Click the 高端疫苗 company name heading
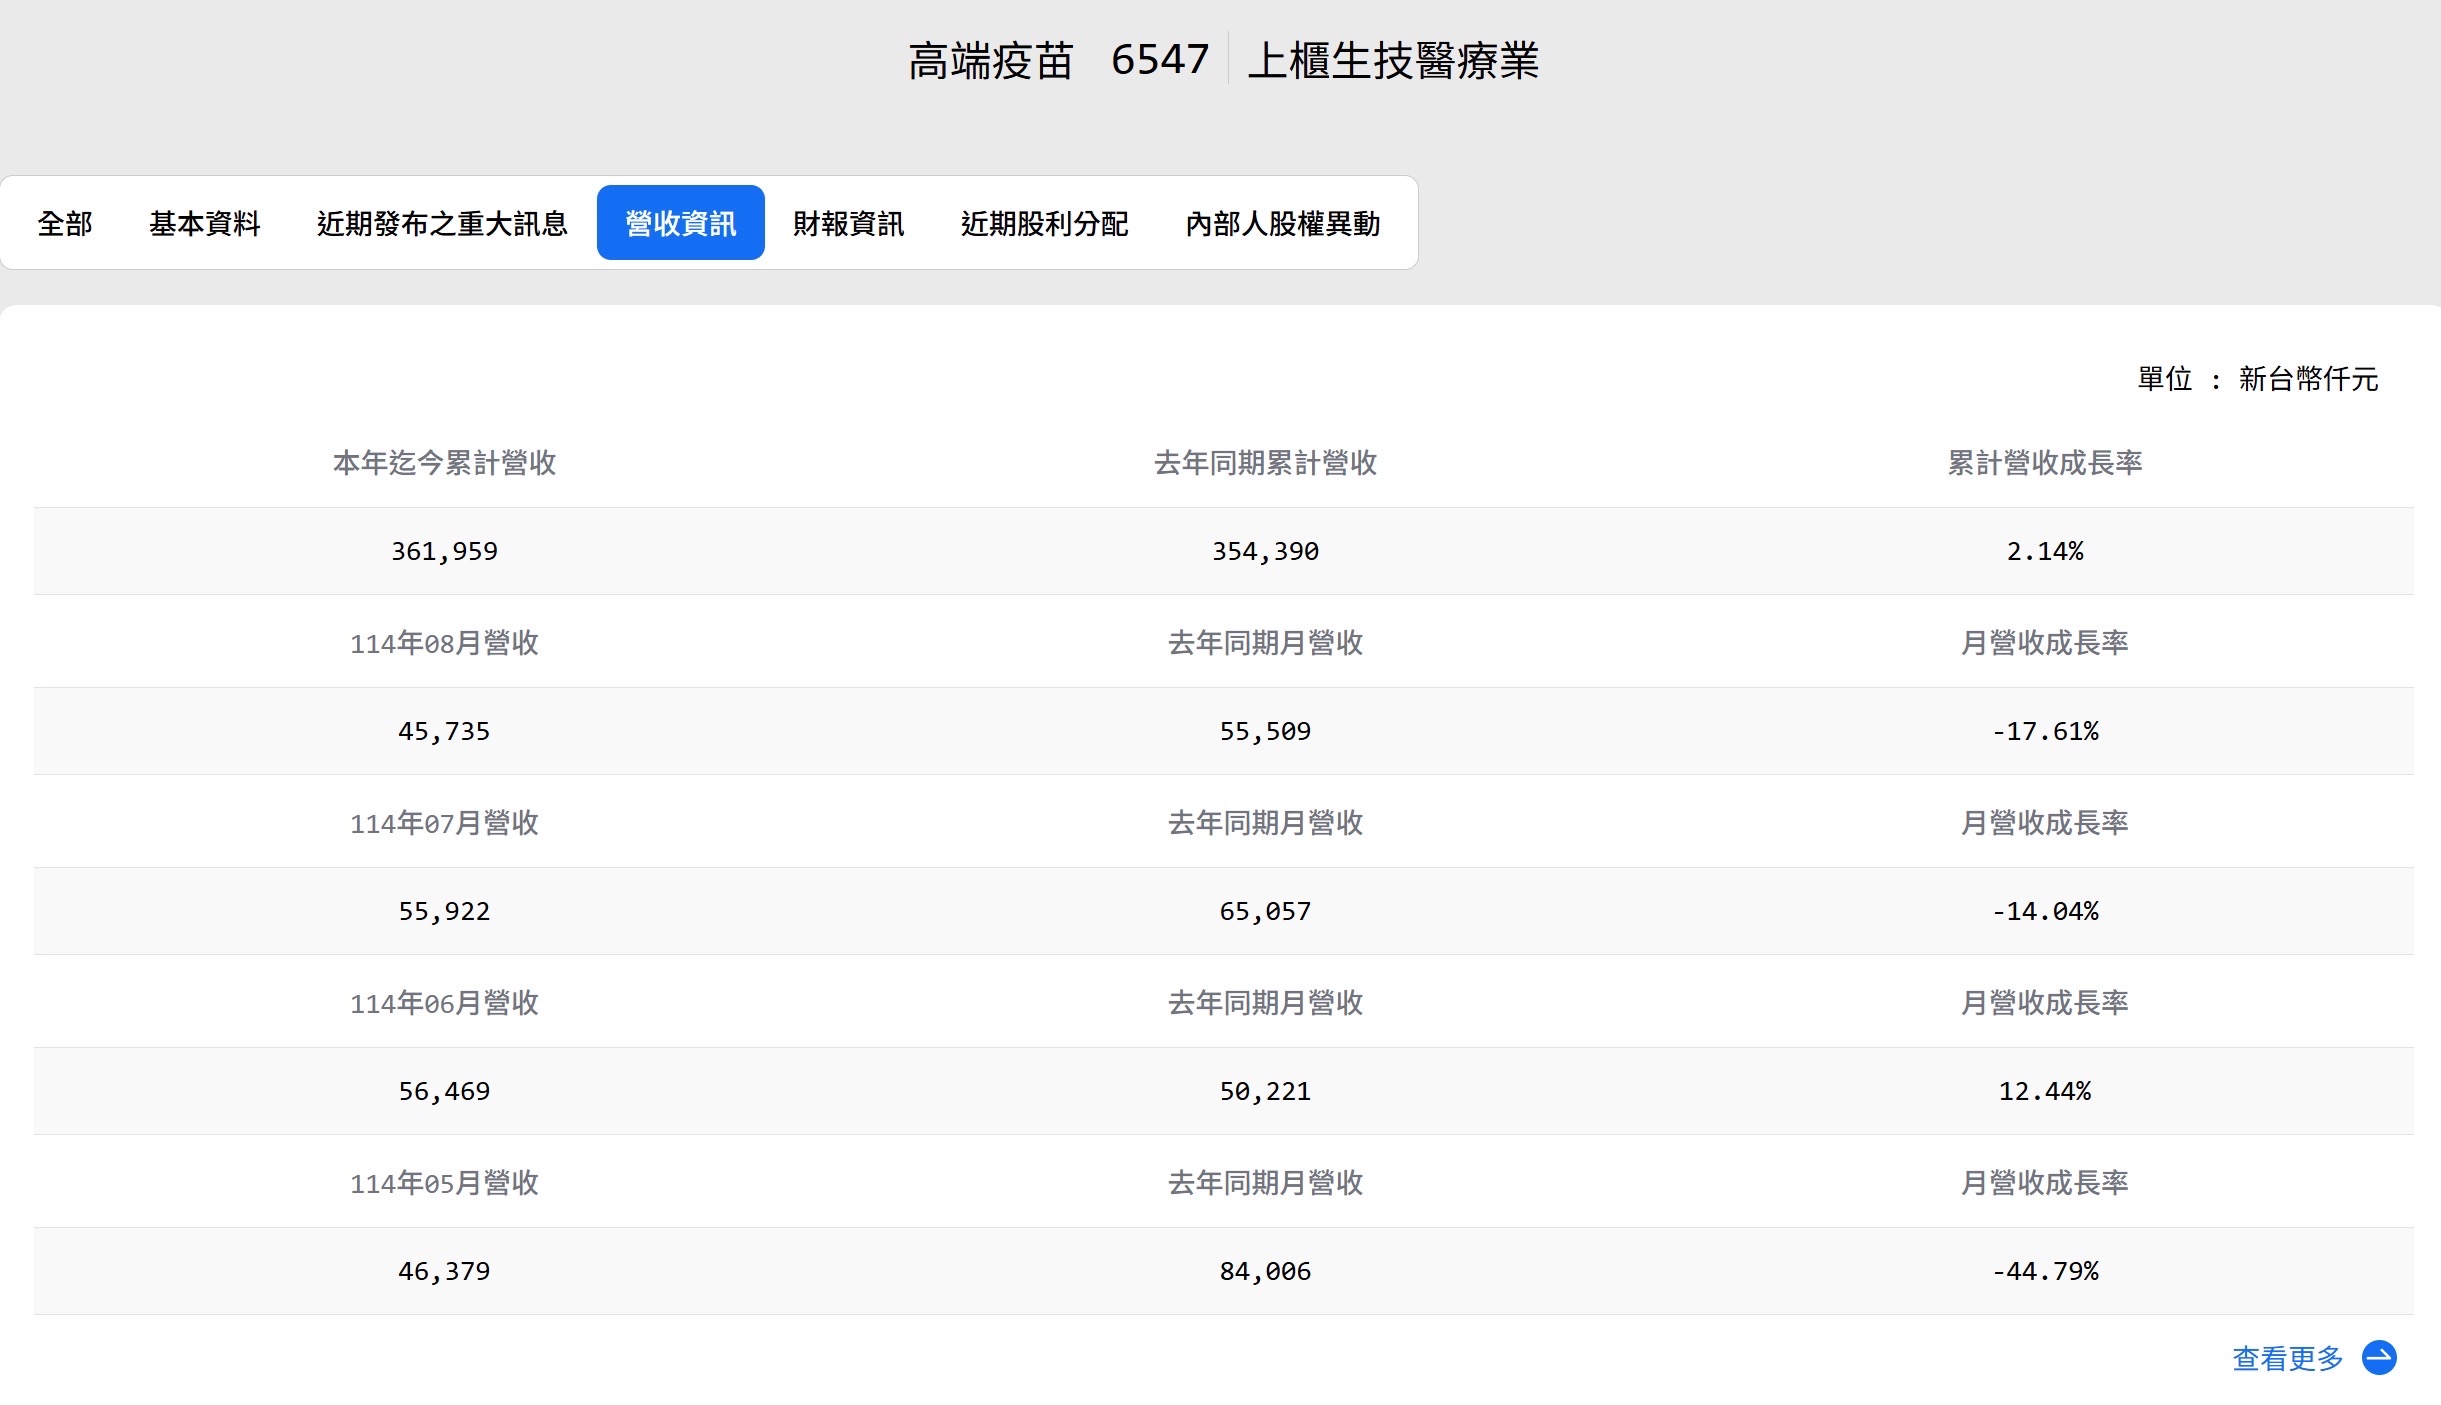Image resolution: width=2441 pixels, height=1405 pixels. coord(990,61)
